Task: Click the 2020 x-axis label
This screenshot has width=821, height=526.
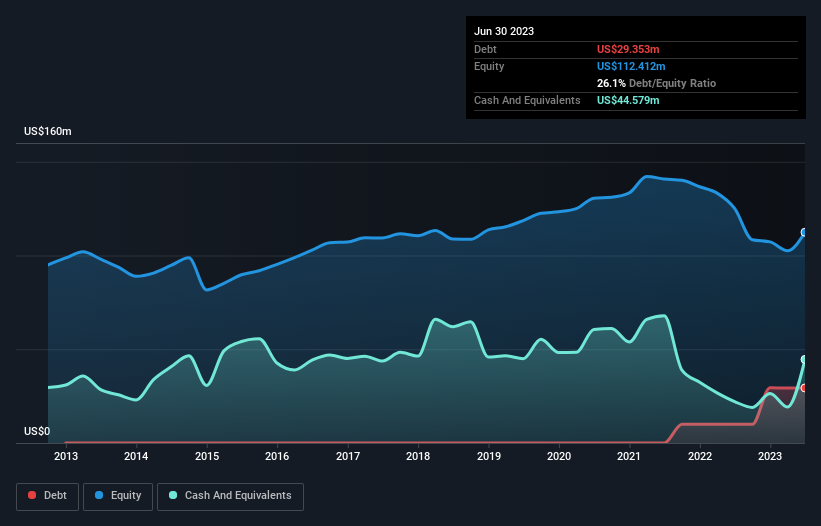Action: coord(559,456)
